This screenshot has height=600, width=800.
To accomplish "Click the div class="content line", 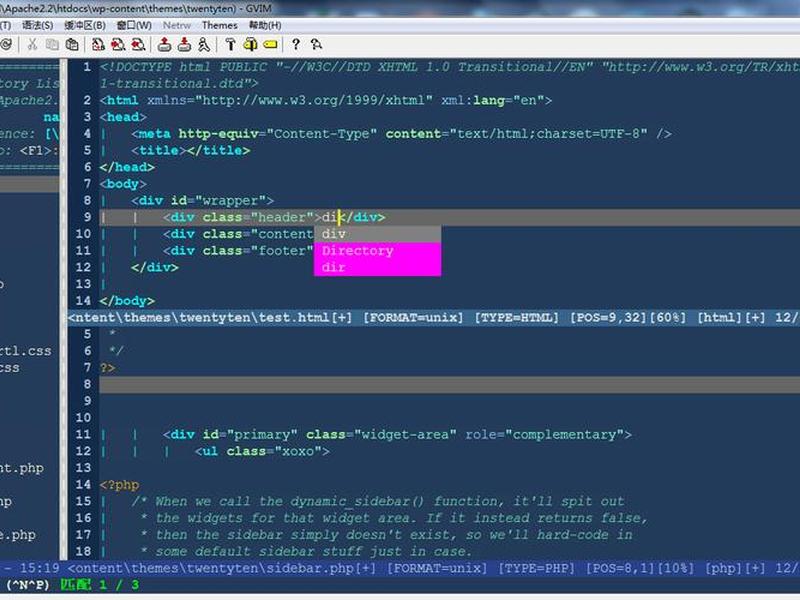I will click(x=238, y=234).
